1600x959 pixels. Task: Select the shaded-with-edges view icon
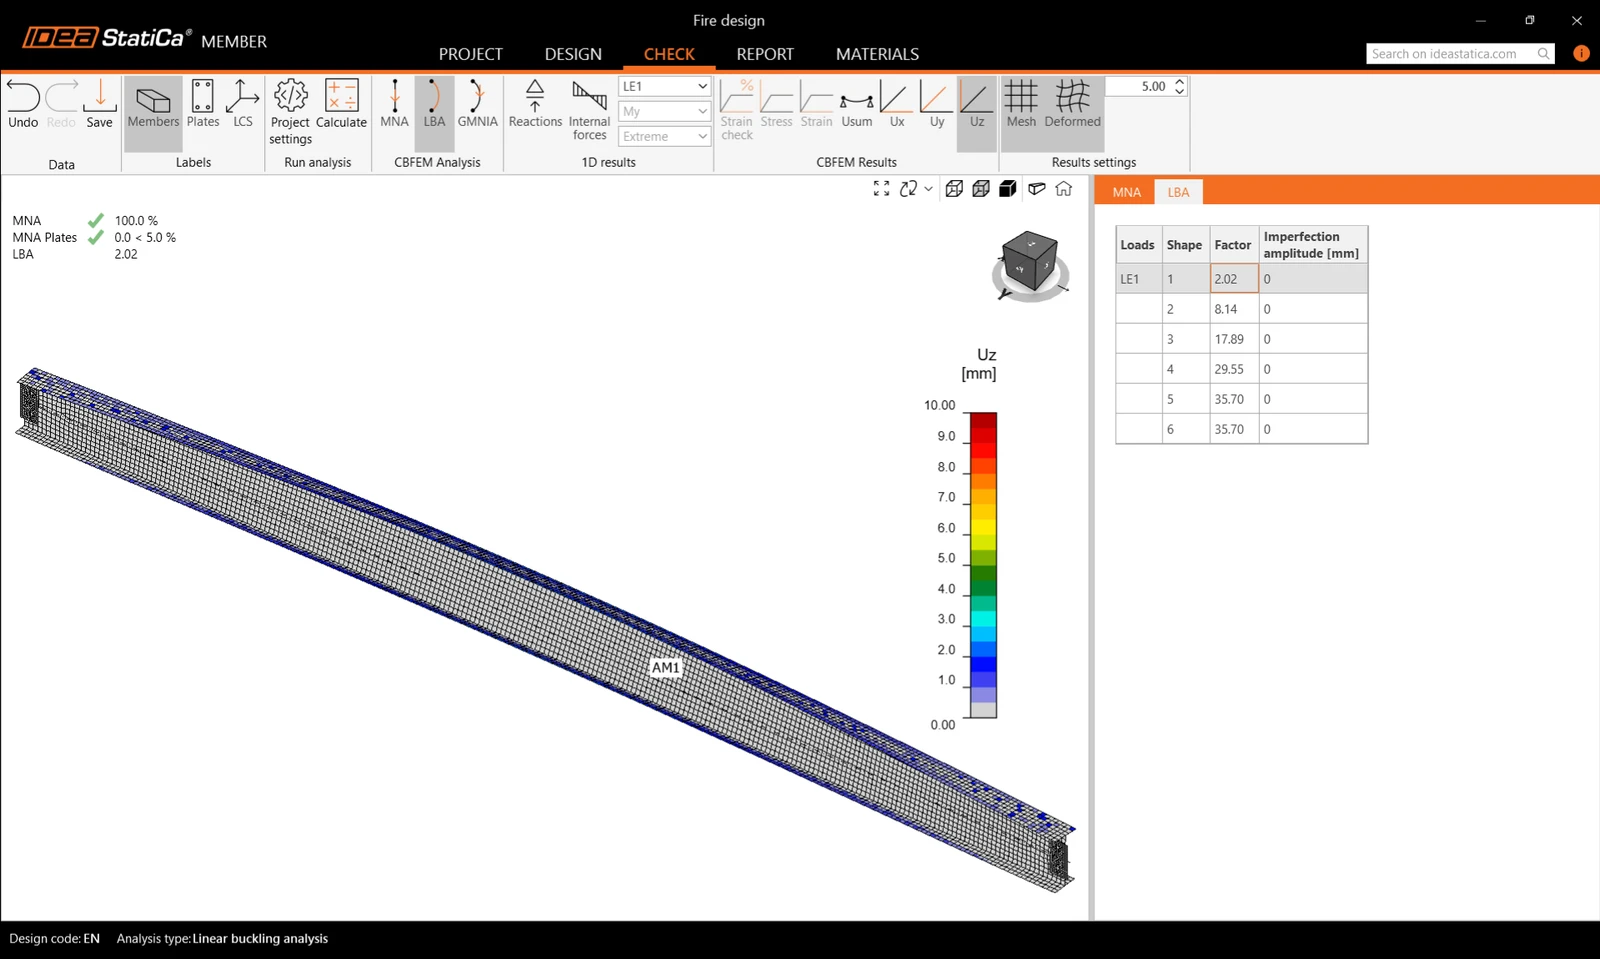pos(981,189)
